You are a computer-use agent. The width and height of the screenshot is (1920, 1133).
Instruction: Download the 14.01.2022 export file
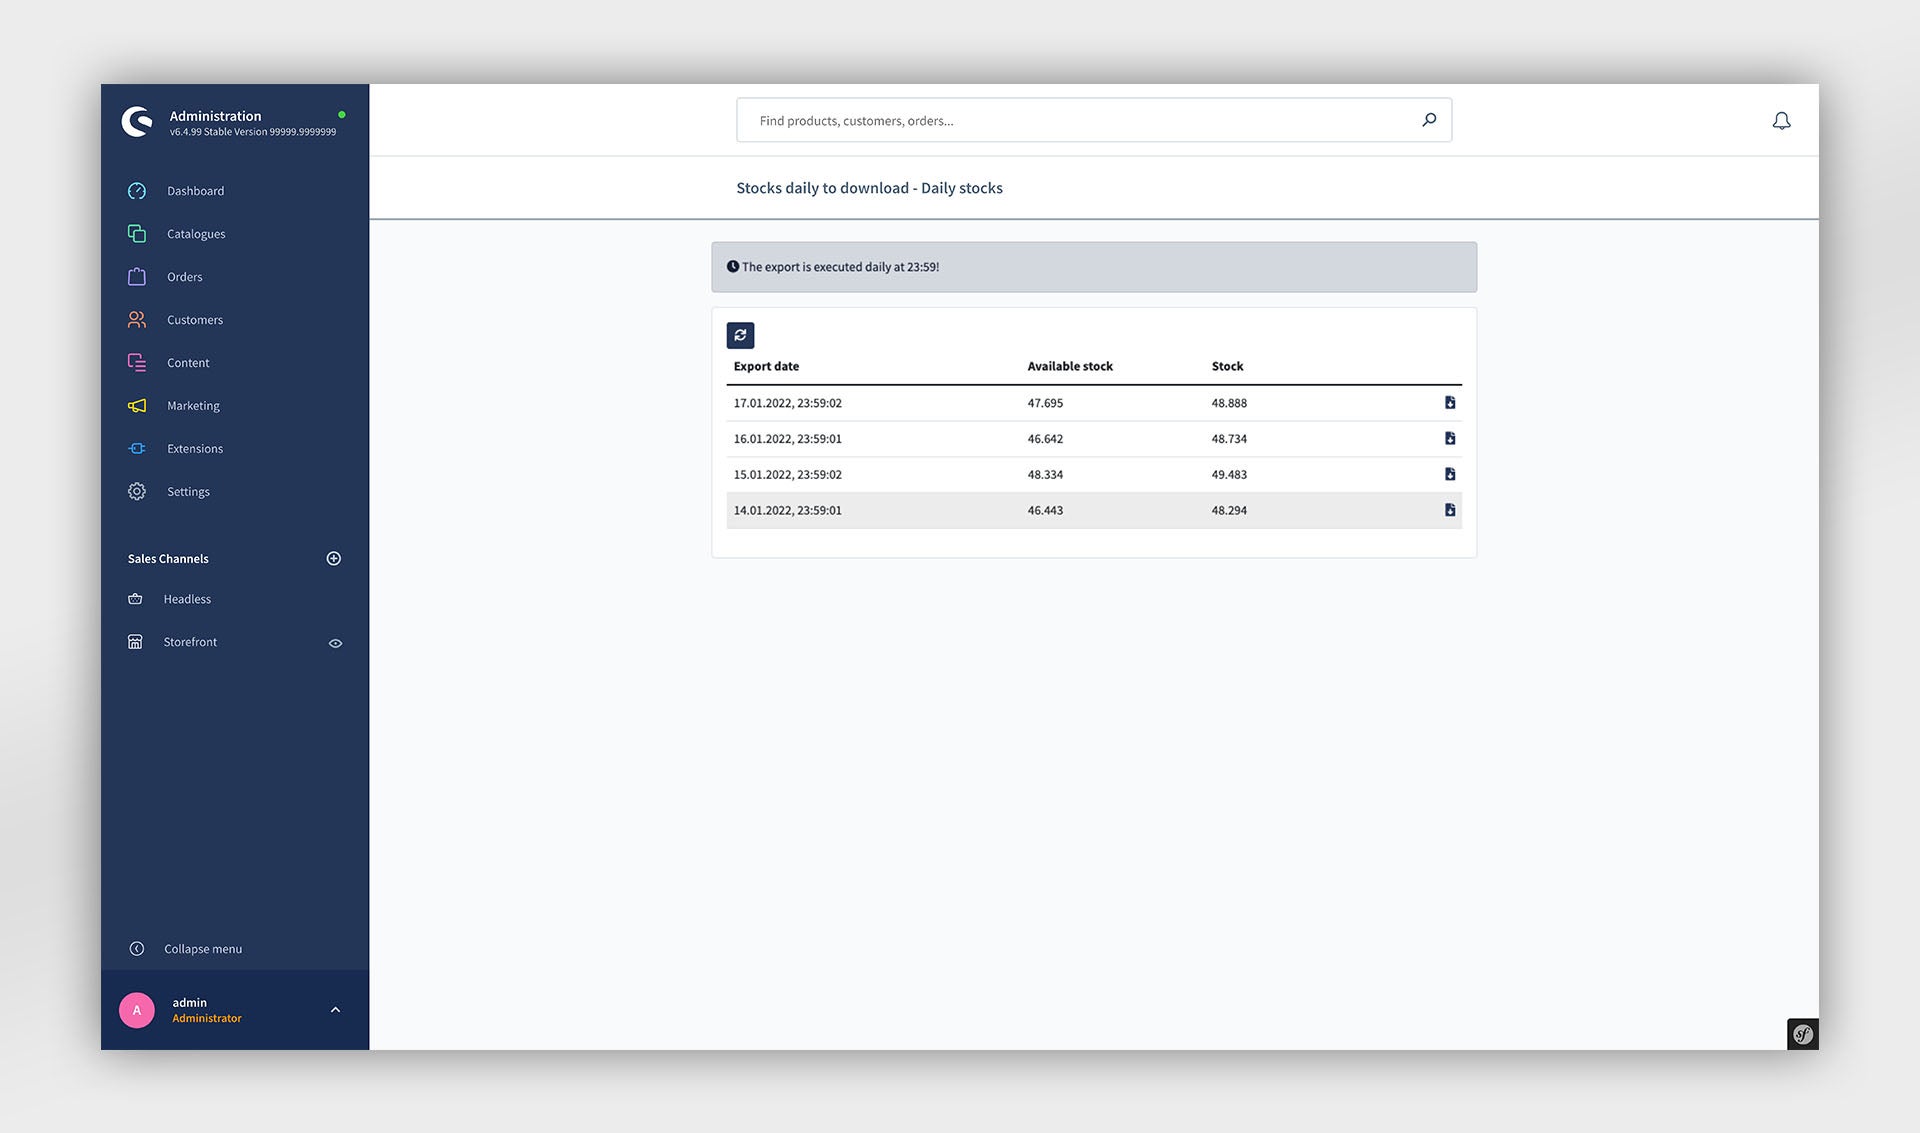pyautogui.click(x=1450, y=510)
